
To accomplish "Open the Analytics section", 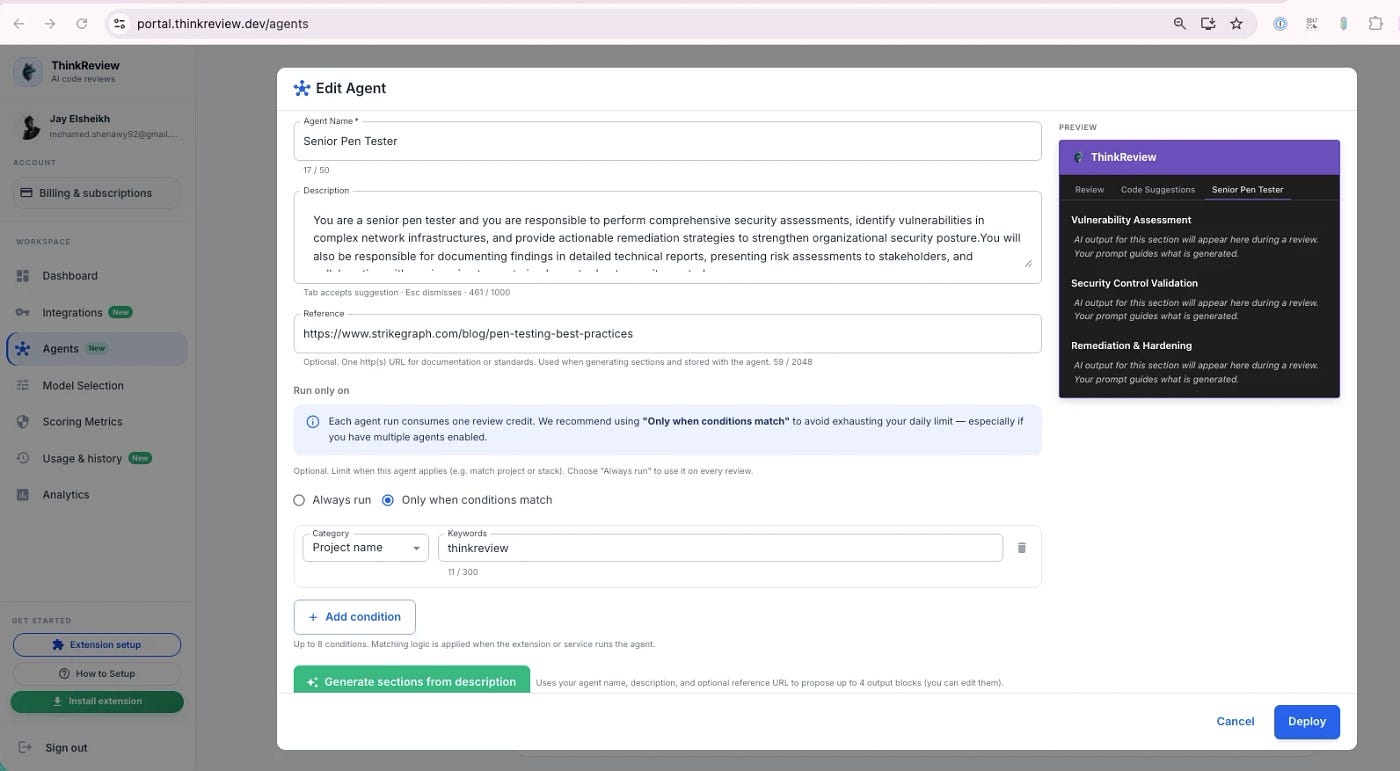I will coord(65,494).
